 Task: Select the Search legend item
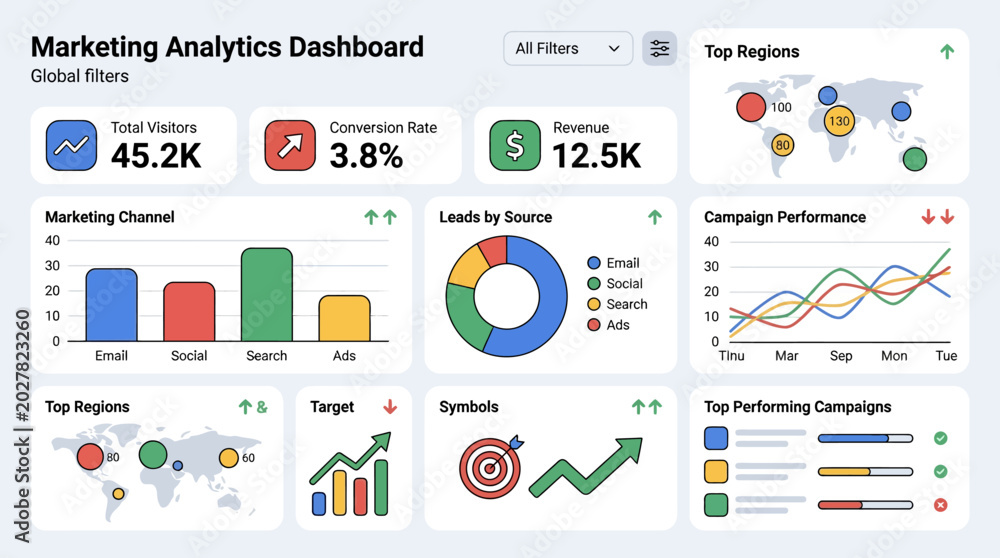(617, 304)
